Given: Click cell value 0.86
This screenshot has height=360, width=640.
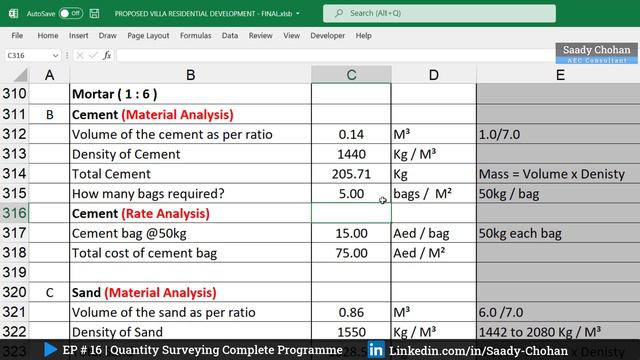Looking at the screenshot, I should pos(351,312).
